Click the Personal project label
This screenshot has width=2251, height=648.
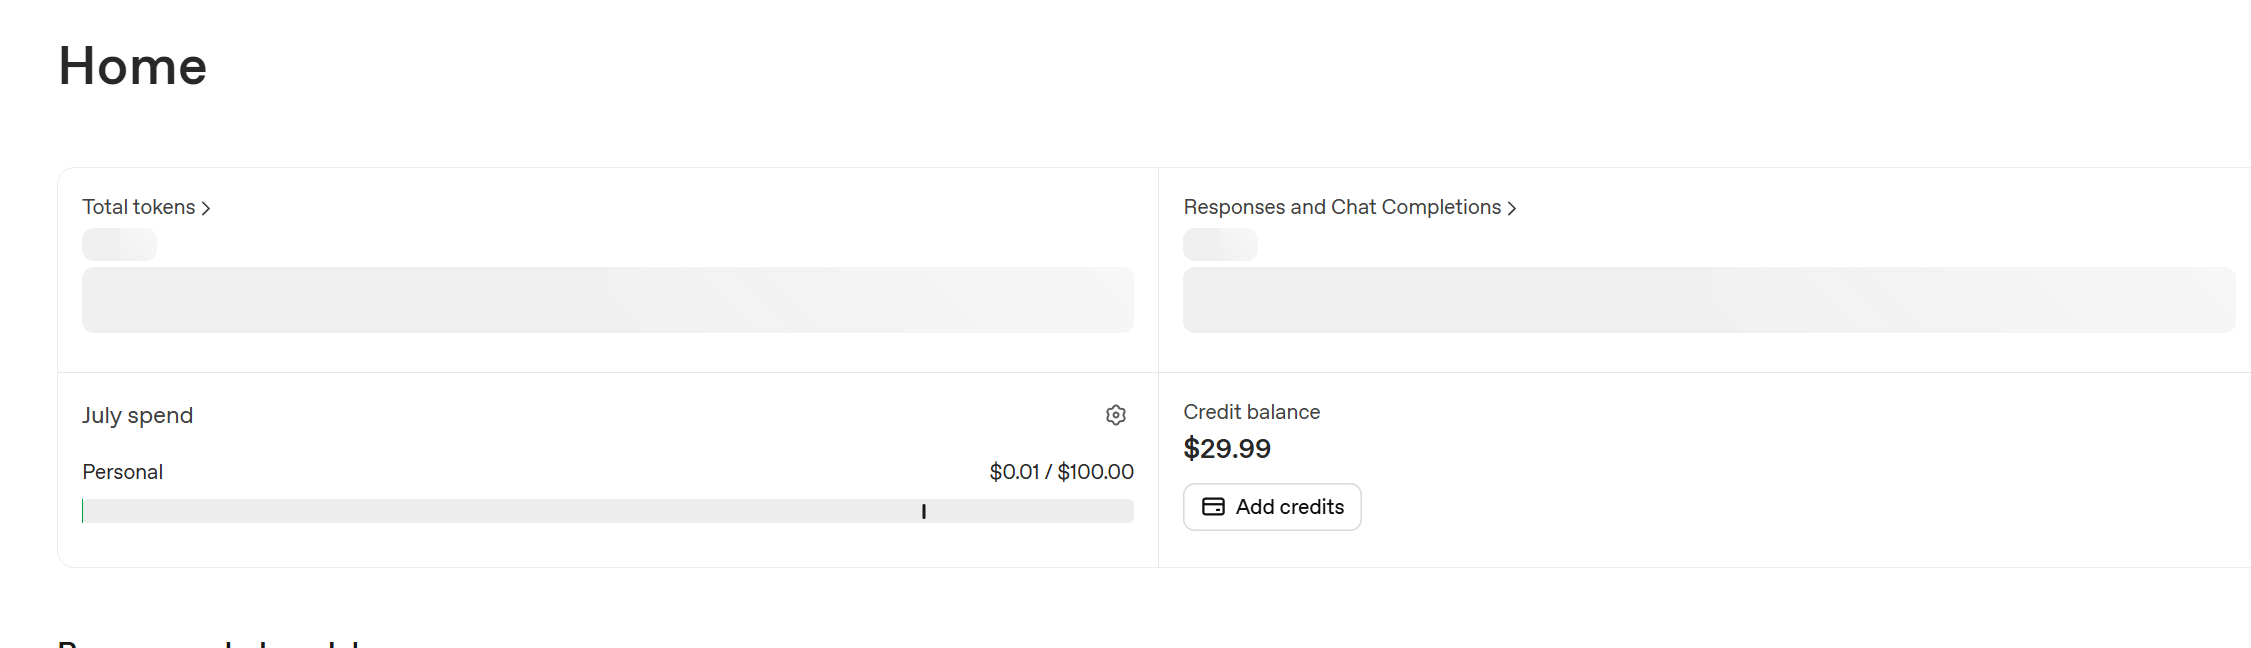click(x=122, y=472)
